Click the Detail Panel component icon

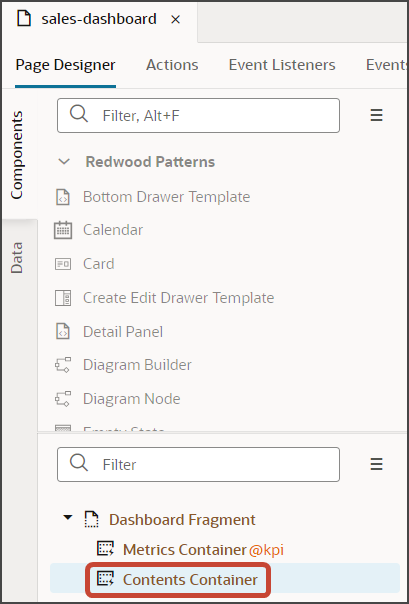[x=63, y=332]
